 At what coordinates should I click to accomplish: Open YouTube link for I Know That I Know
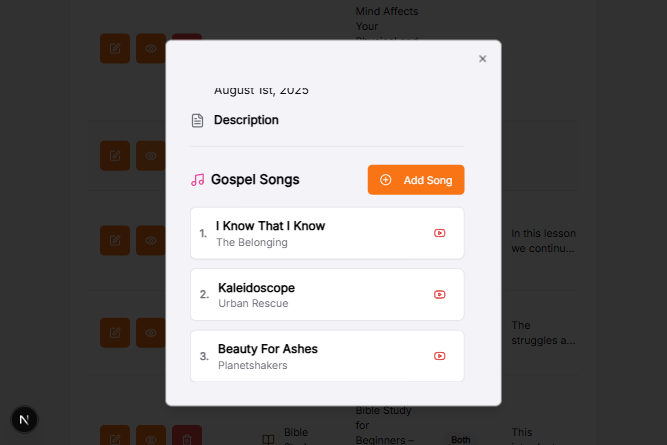(x=439, y=233)
